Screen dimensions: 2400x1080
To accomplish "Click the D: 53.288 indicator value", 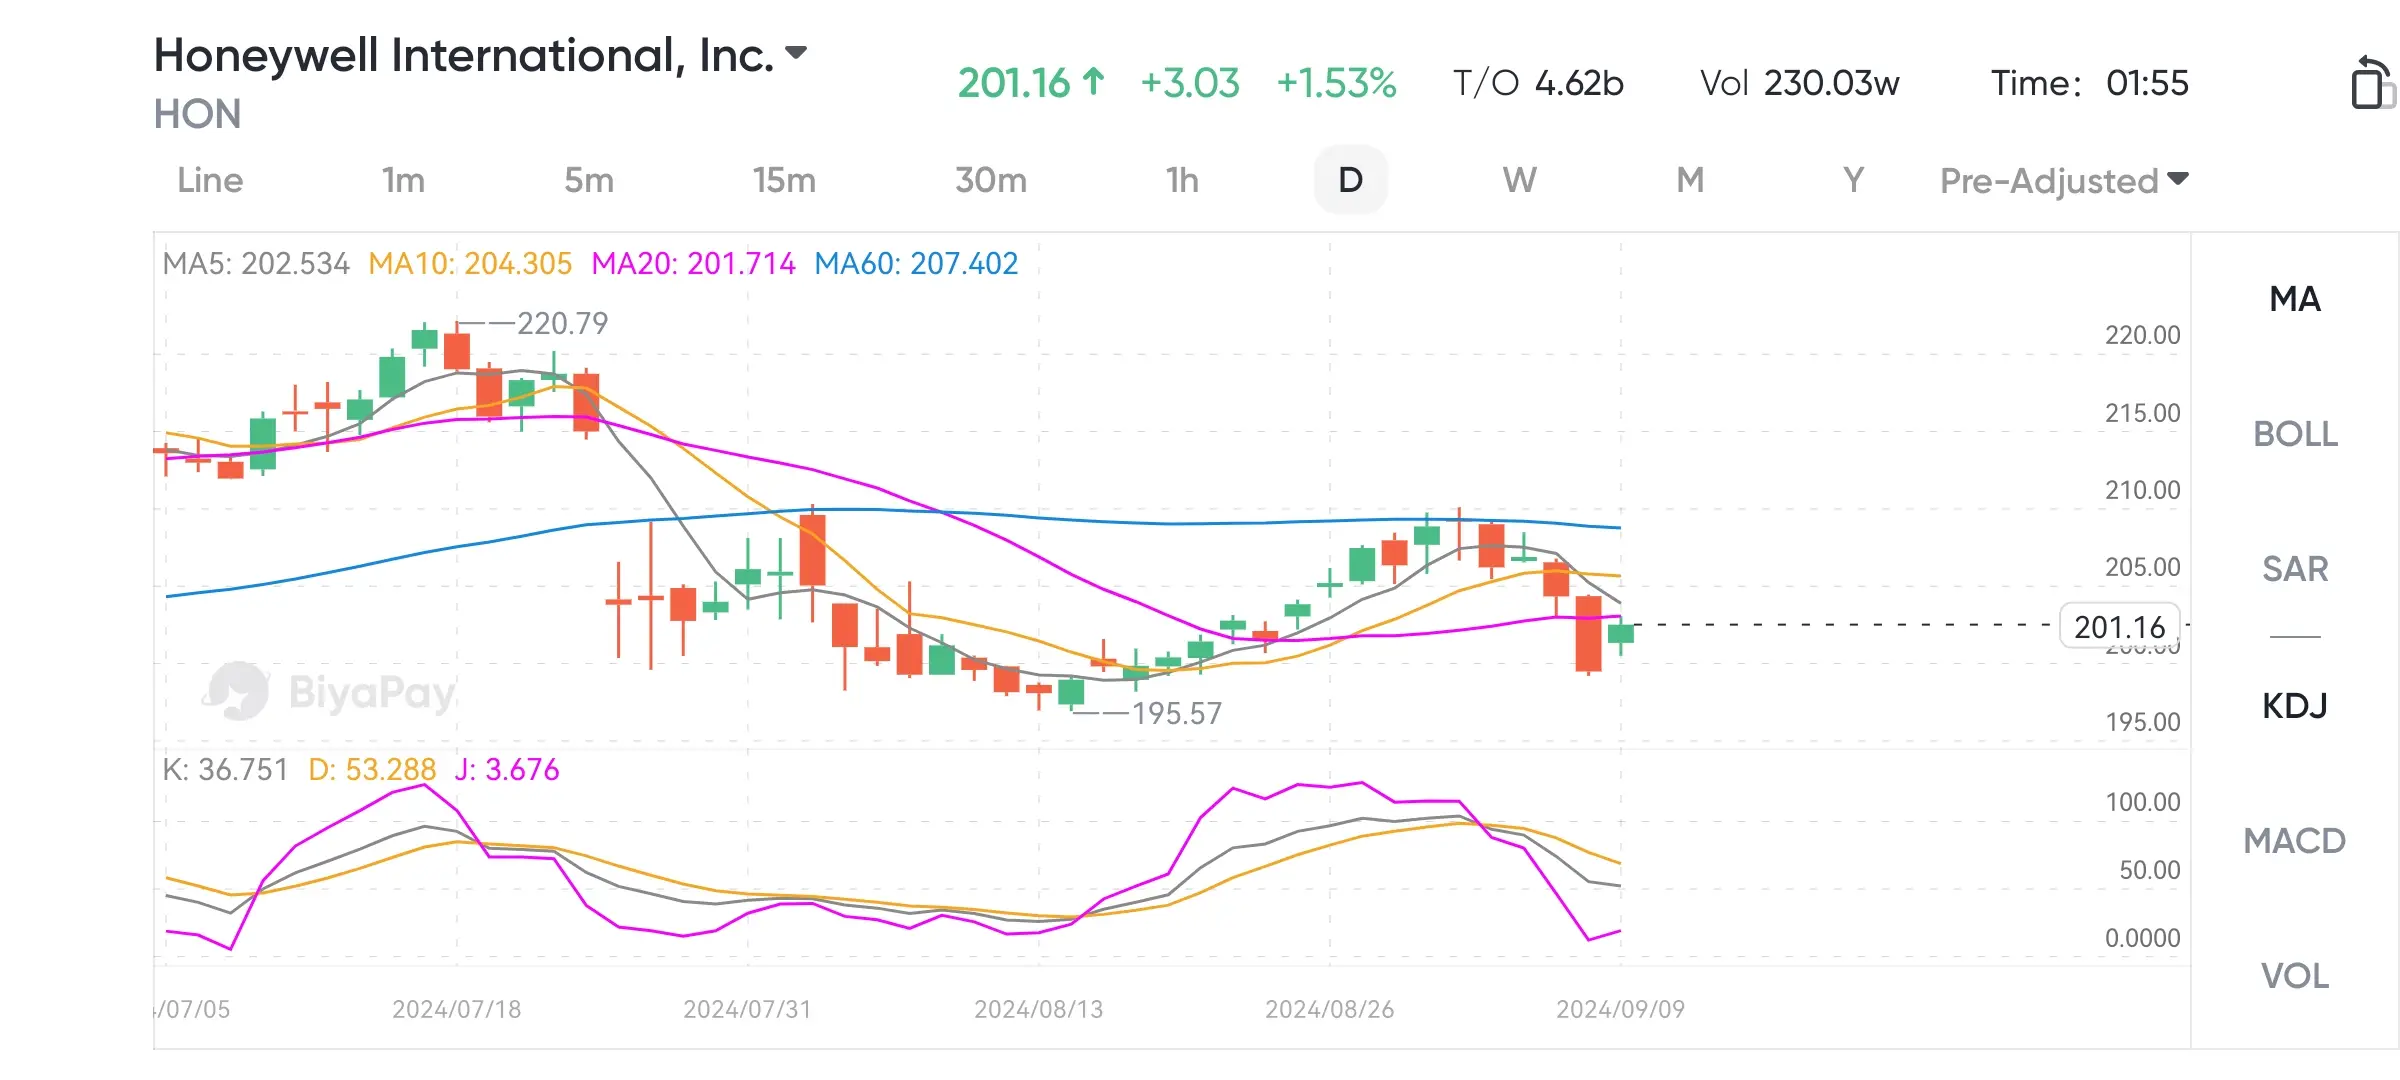I will pyautogui.click(x=372, y=770).
